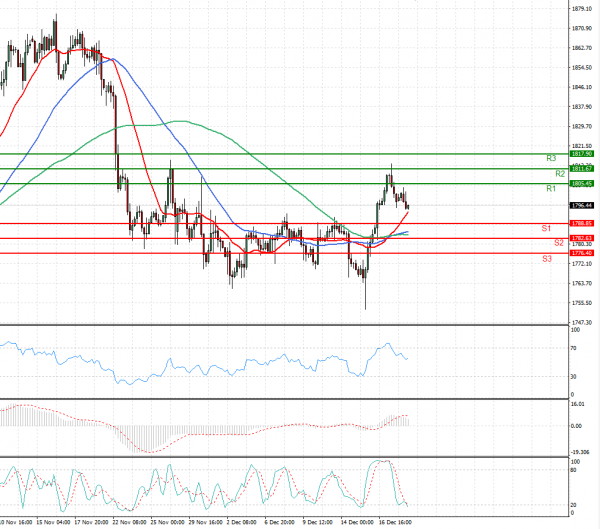Select the green 1811.67 price tag
This screenshot has height=529, width=600.
[582, 168]
